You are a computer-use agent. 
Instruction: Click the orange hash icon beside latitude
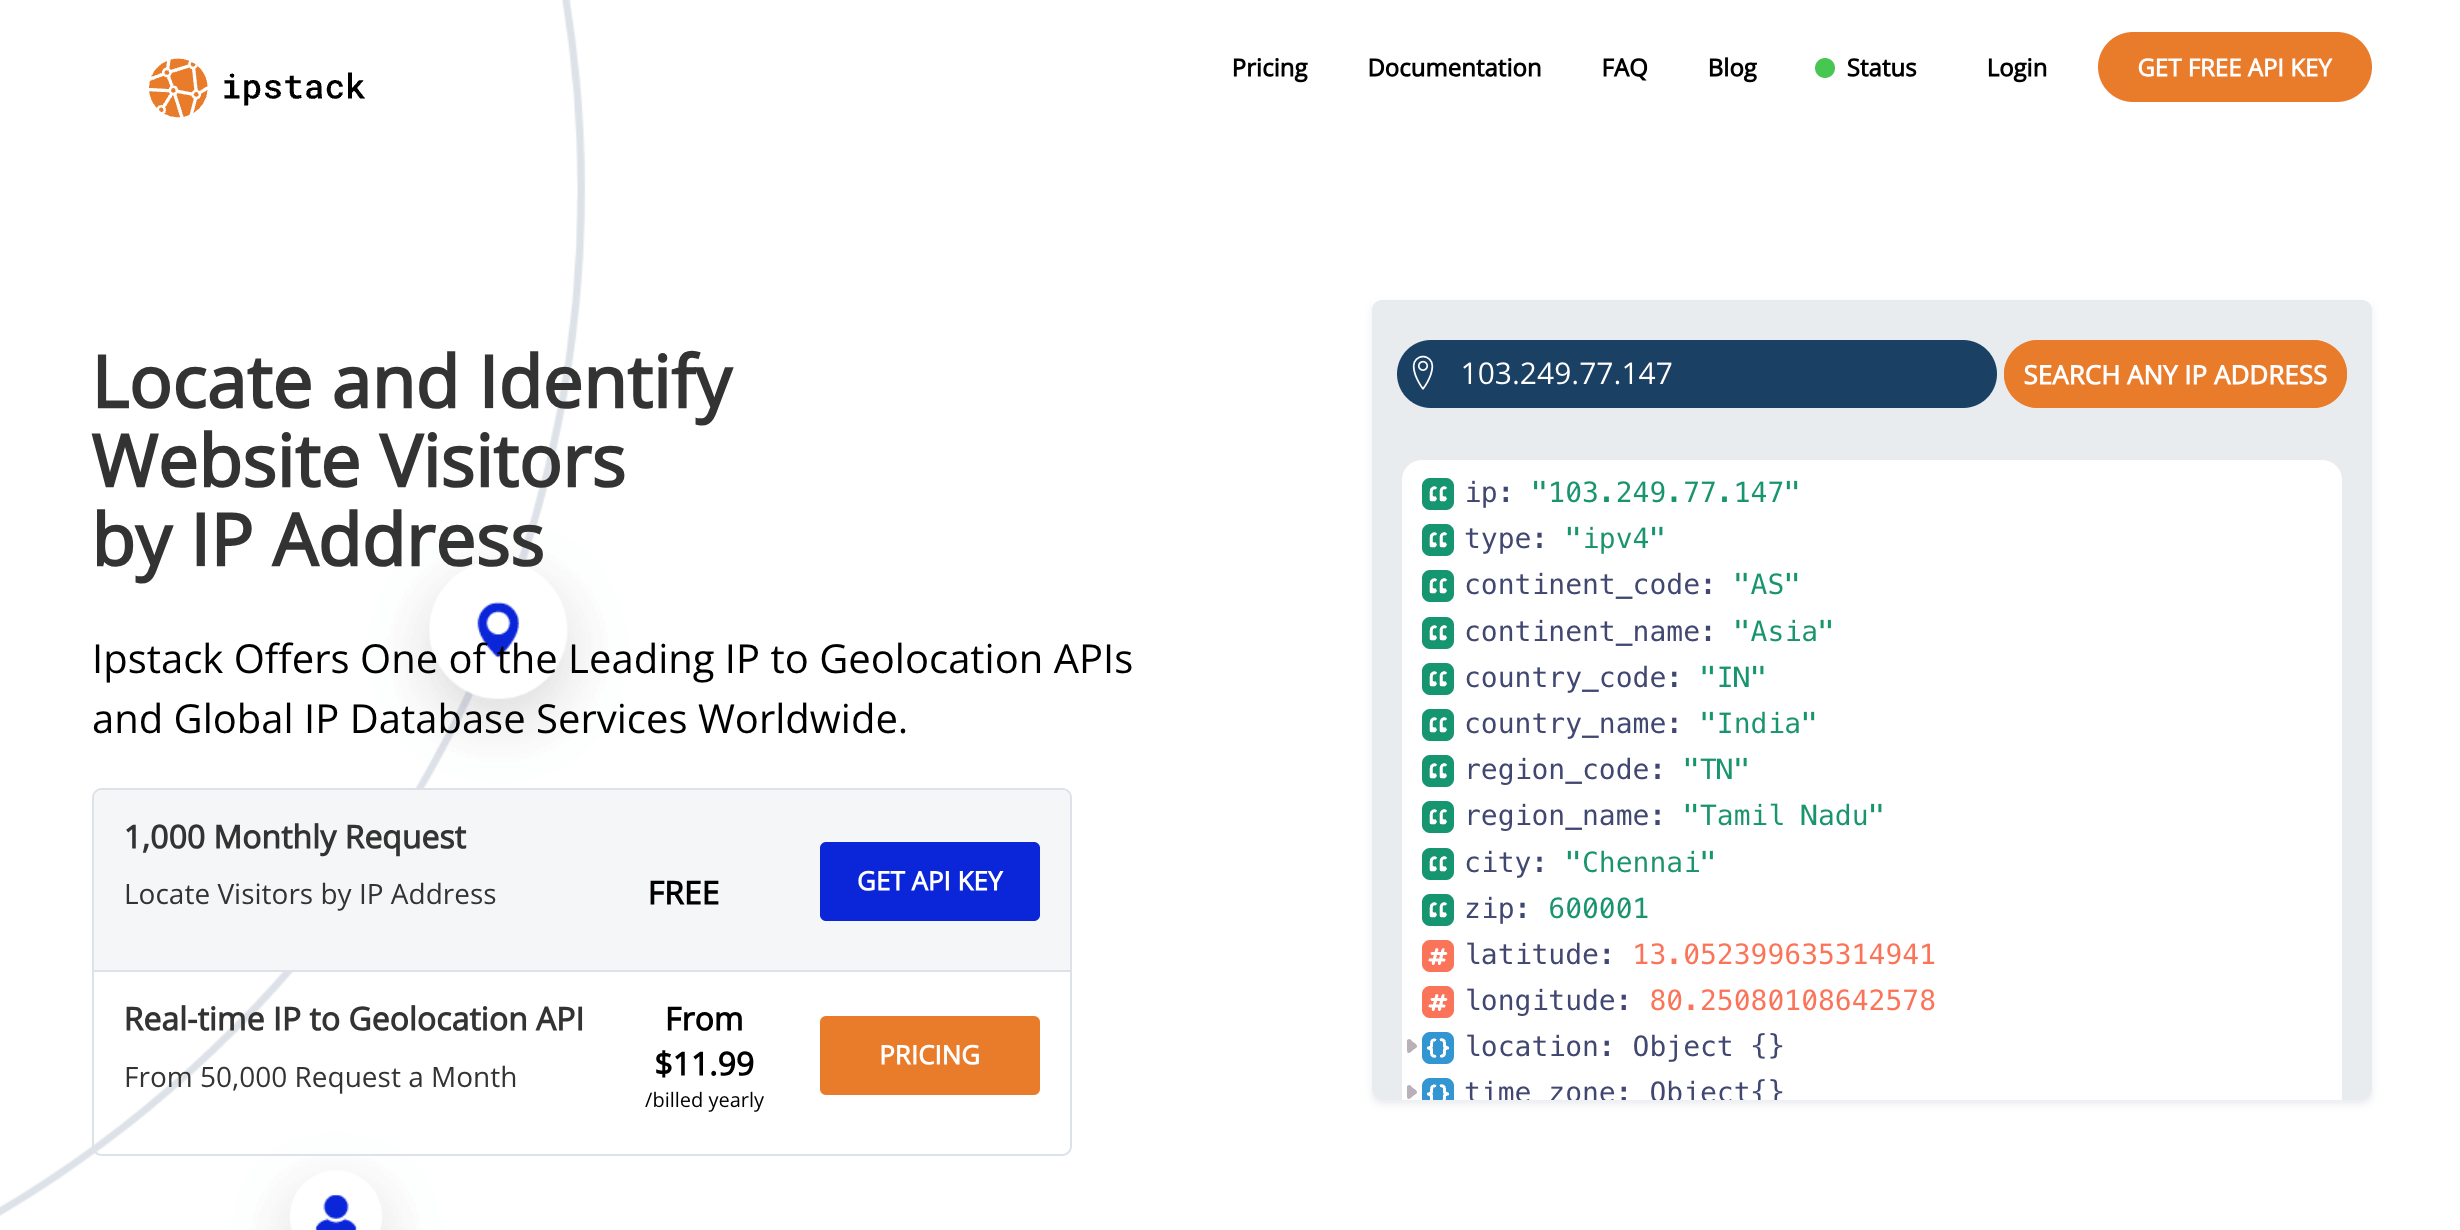(x=1437, y=955)
